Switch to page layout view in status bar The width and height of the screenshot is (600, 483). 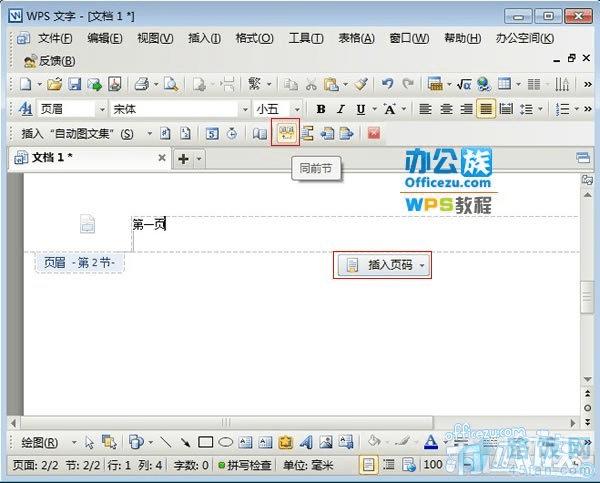coord(368,465)
